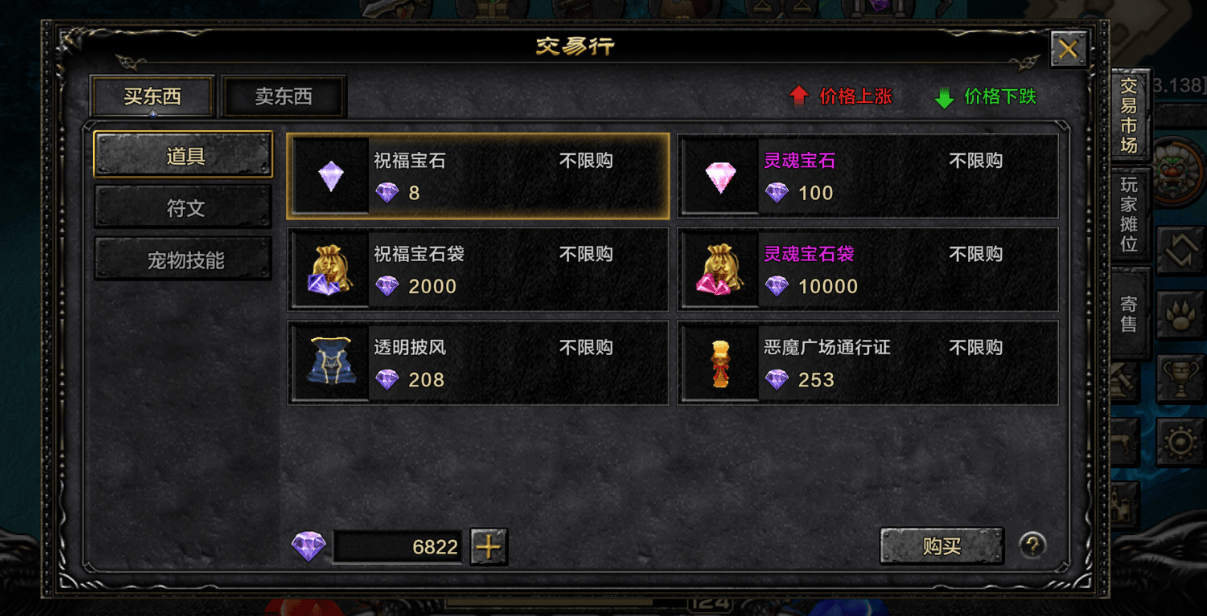
Task: Open the 宠物技能 pet skills category
Action: [x=184, y=260]
